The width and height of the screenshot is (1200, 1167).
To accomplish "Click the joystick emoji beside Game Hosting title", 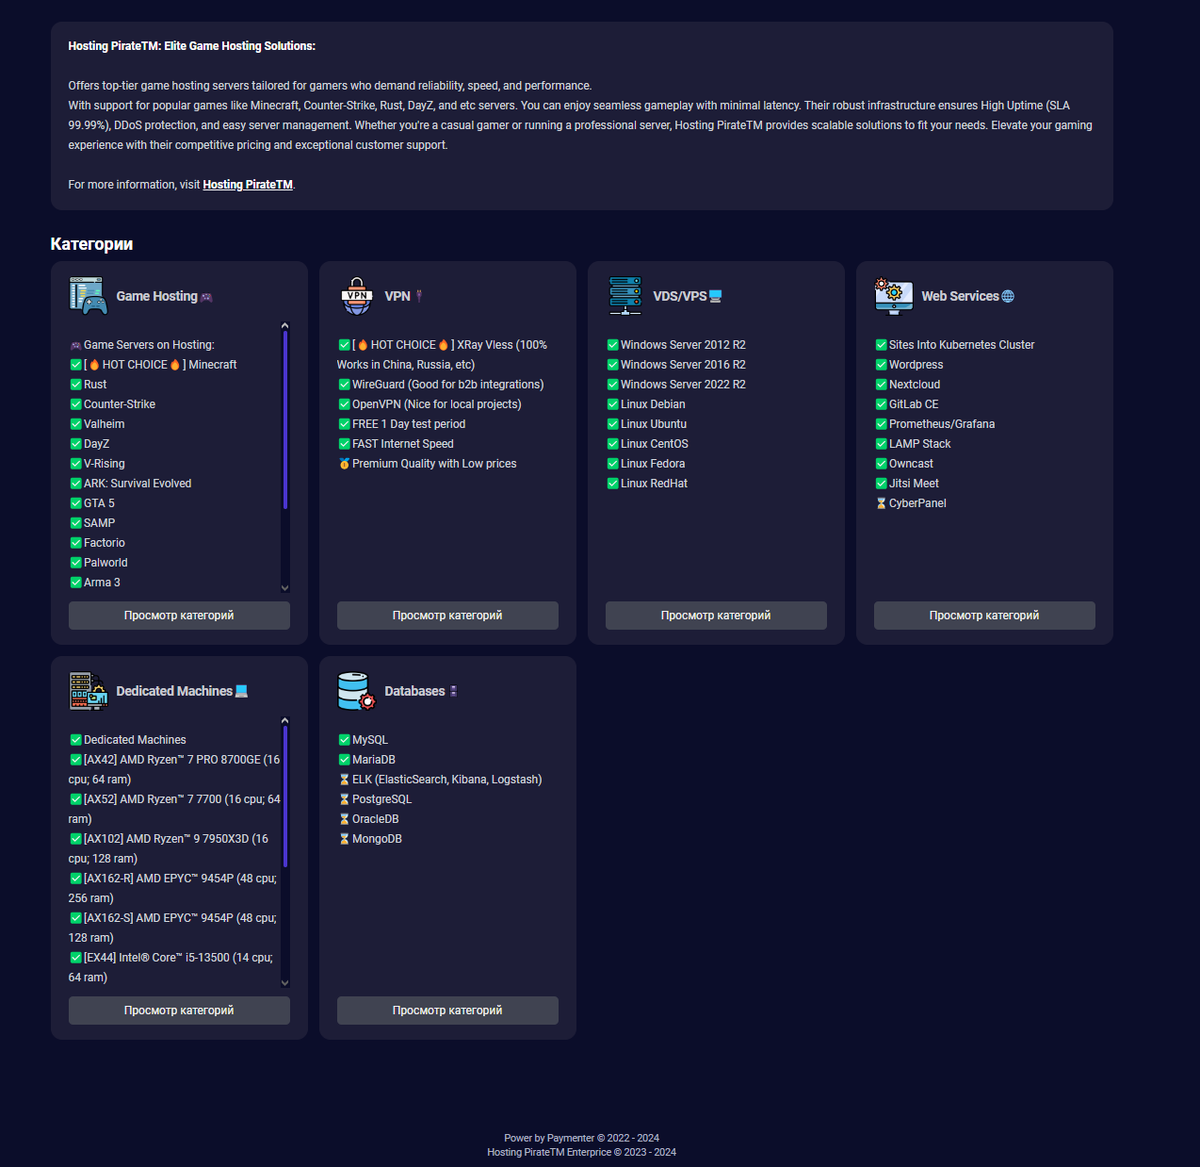I will pyautogui.click(x=207, y=297).
